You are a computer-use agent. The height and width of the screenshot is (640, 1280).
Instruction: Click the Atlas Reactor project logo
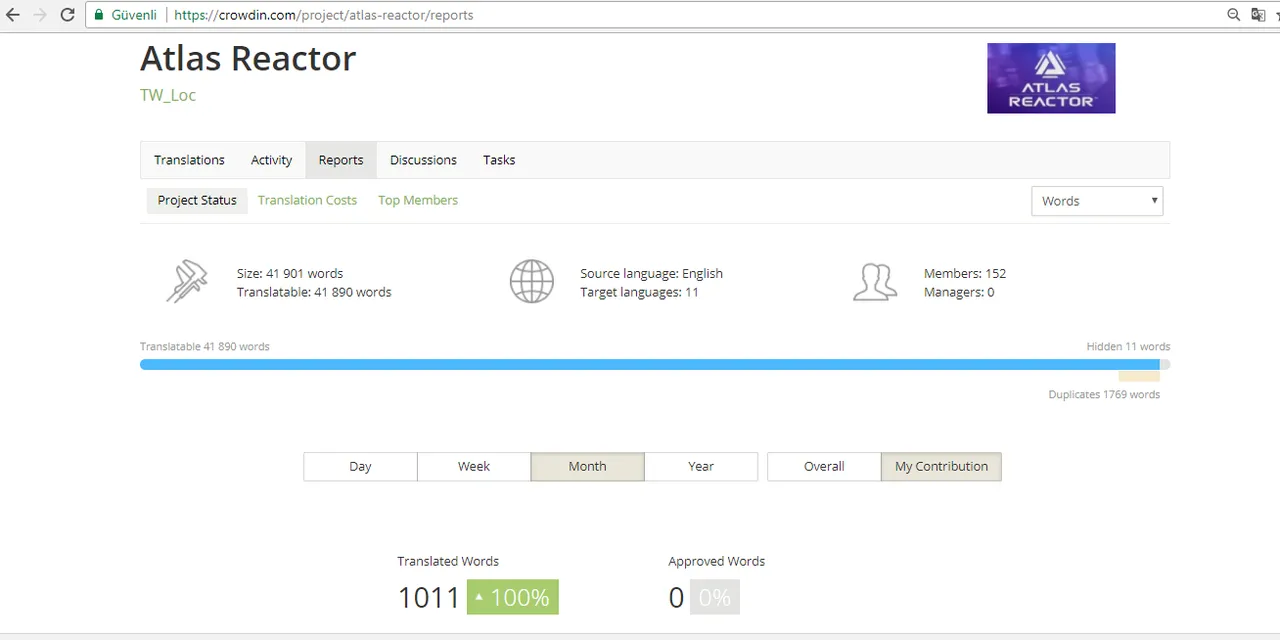pos(1051,78)
